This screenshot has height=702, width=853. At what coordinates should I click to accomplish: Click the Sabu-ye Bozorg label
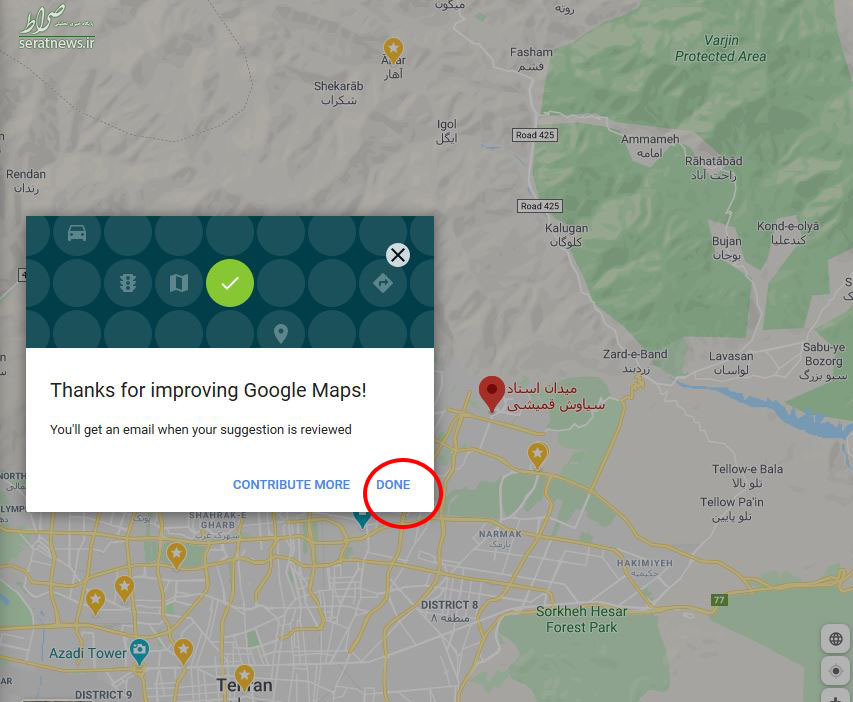point(824,361)
